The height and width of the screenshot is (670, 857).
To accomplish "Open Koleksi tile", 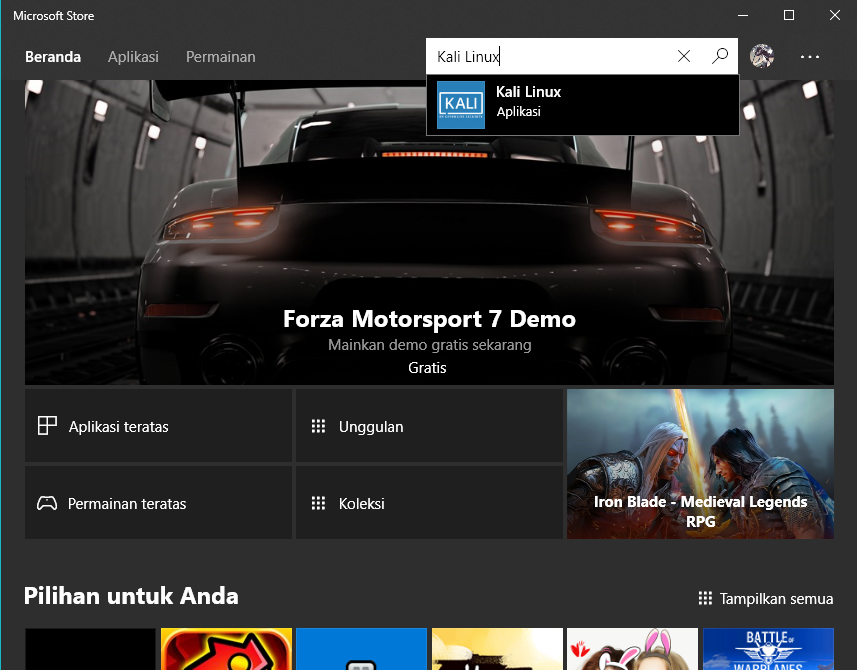I will tap(429, 503).
